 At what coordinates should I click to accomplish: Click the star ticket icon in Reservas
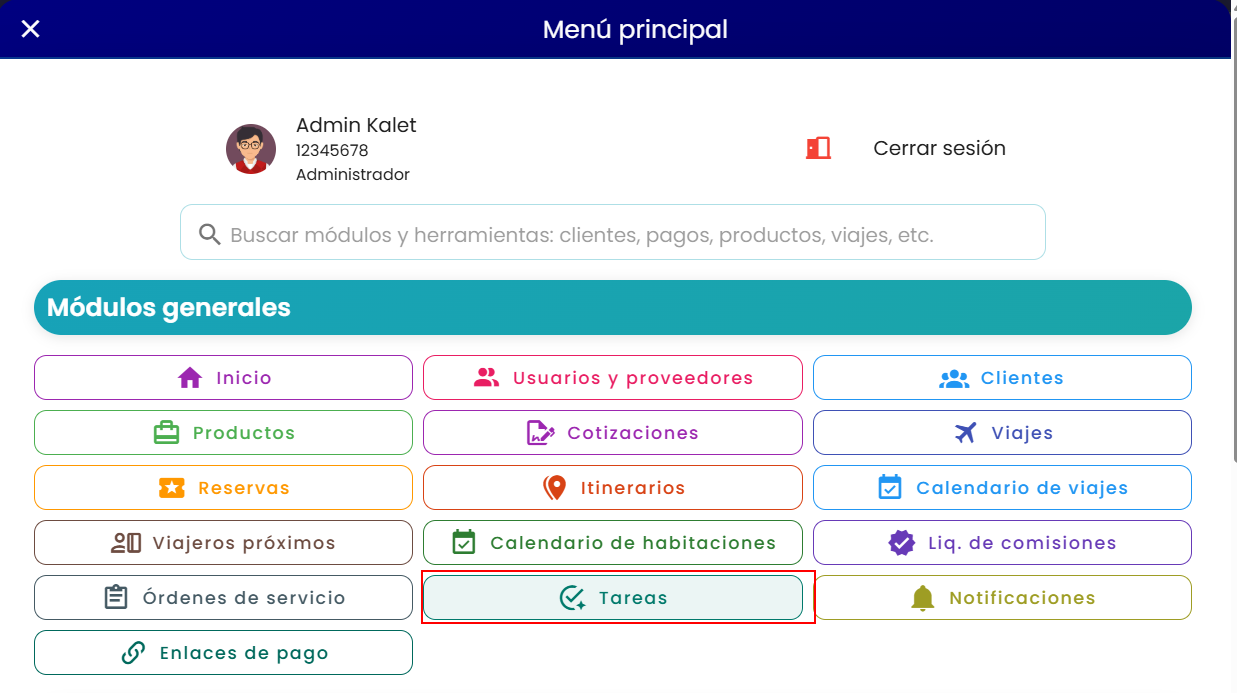[172, 488]
